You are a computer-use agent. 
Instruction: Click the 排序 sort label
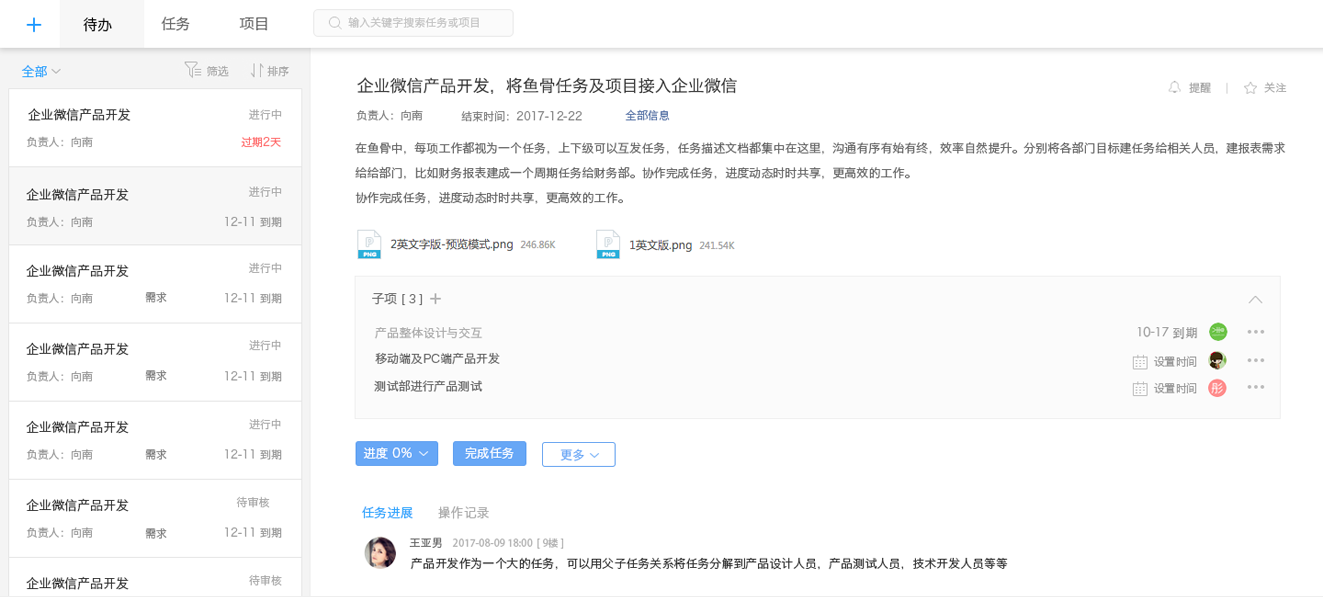(278, 71)
